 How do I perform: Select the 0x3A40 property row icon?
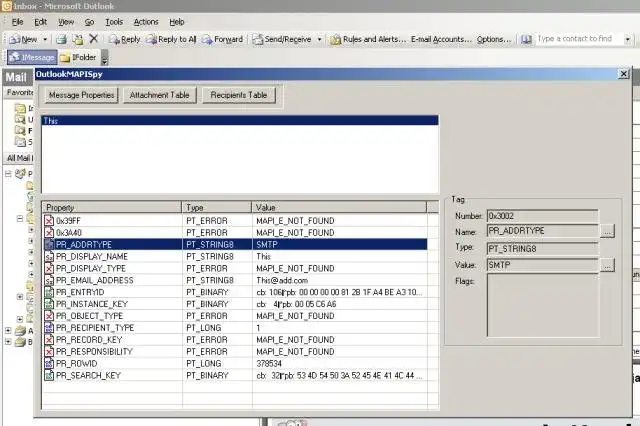(x=49, y=233)
